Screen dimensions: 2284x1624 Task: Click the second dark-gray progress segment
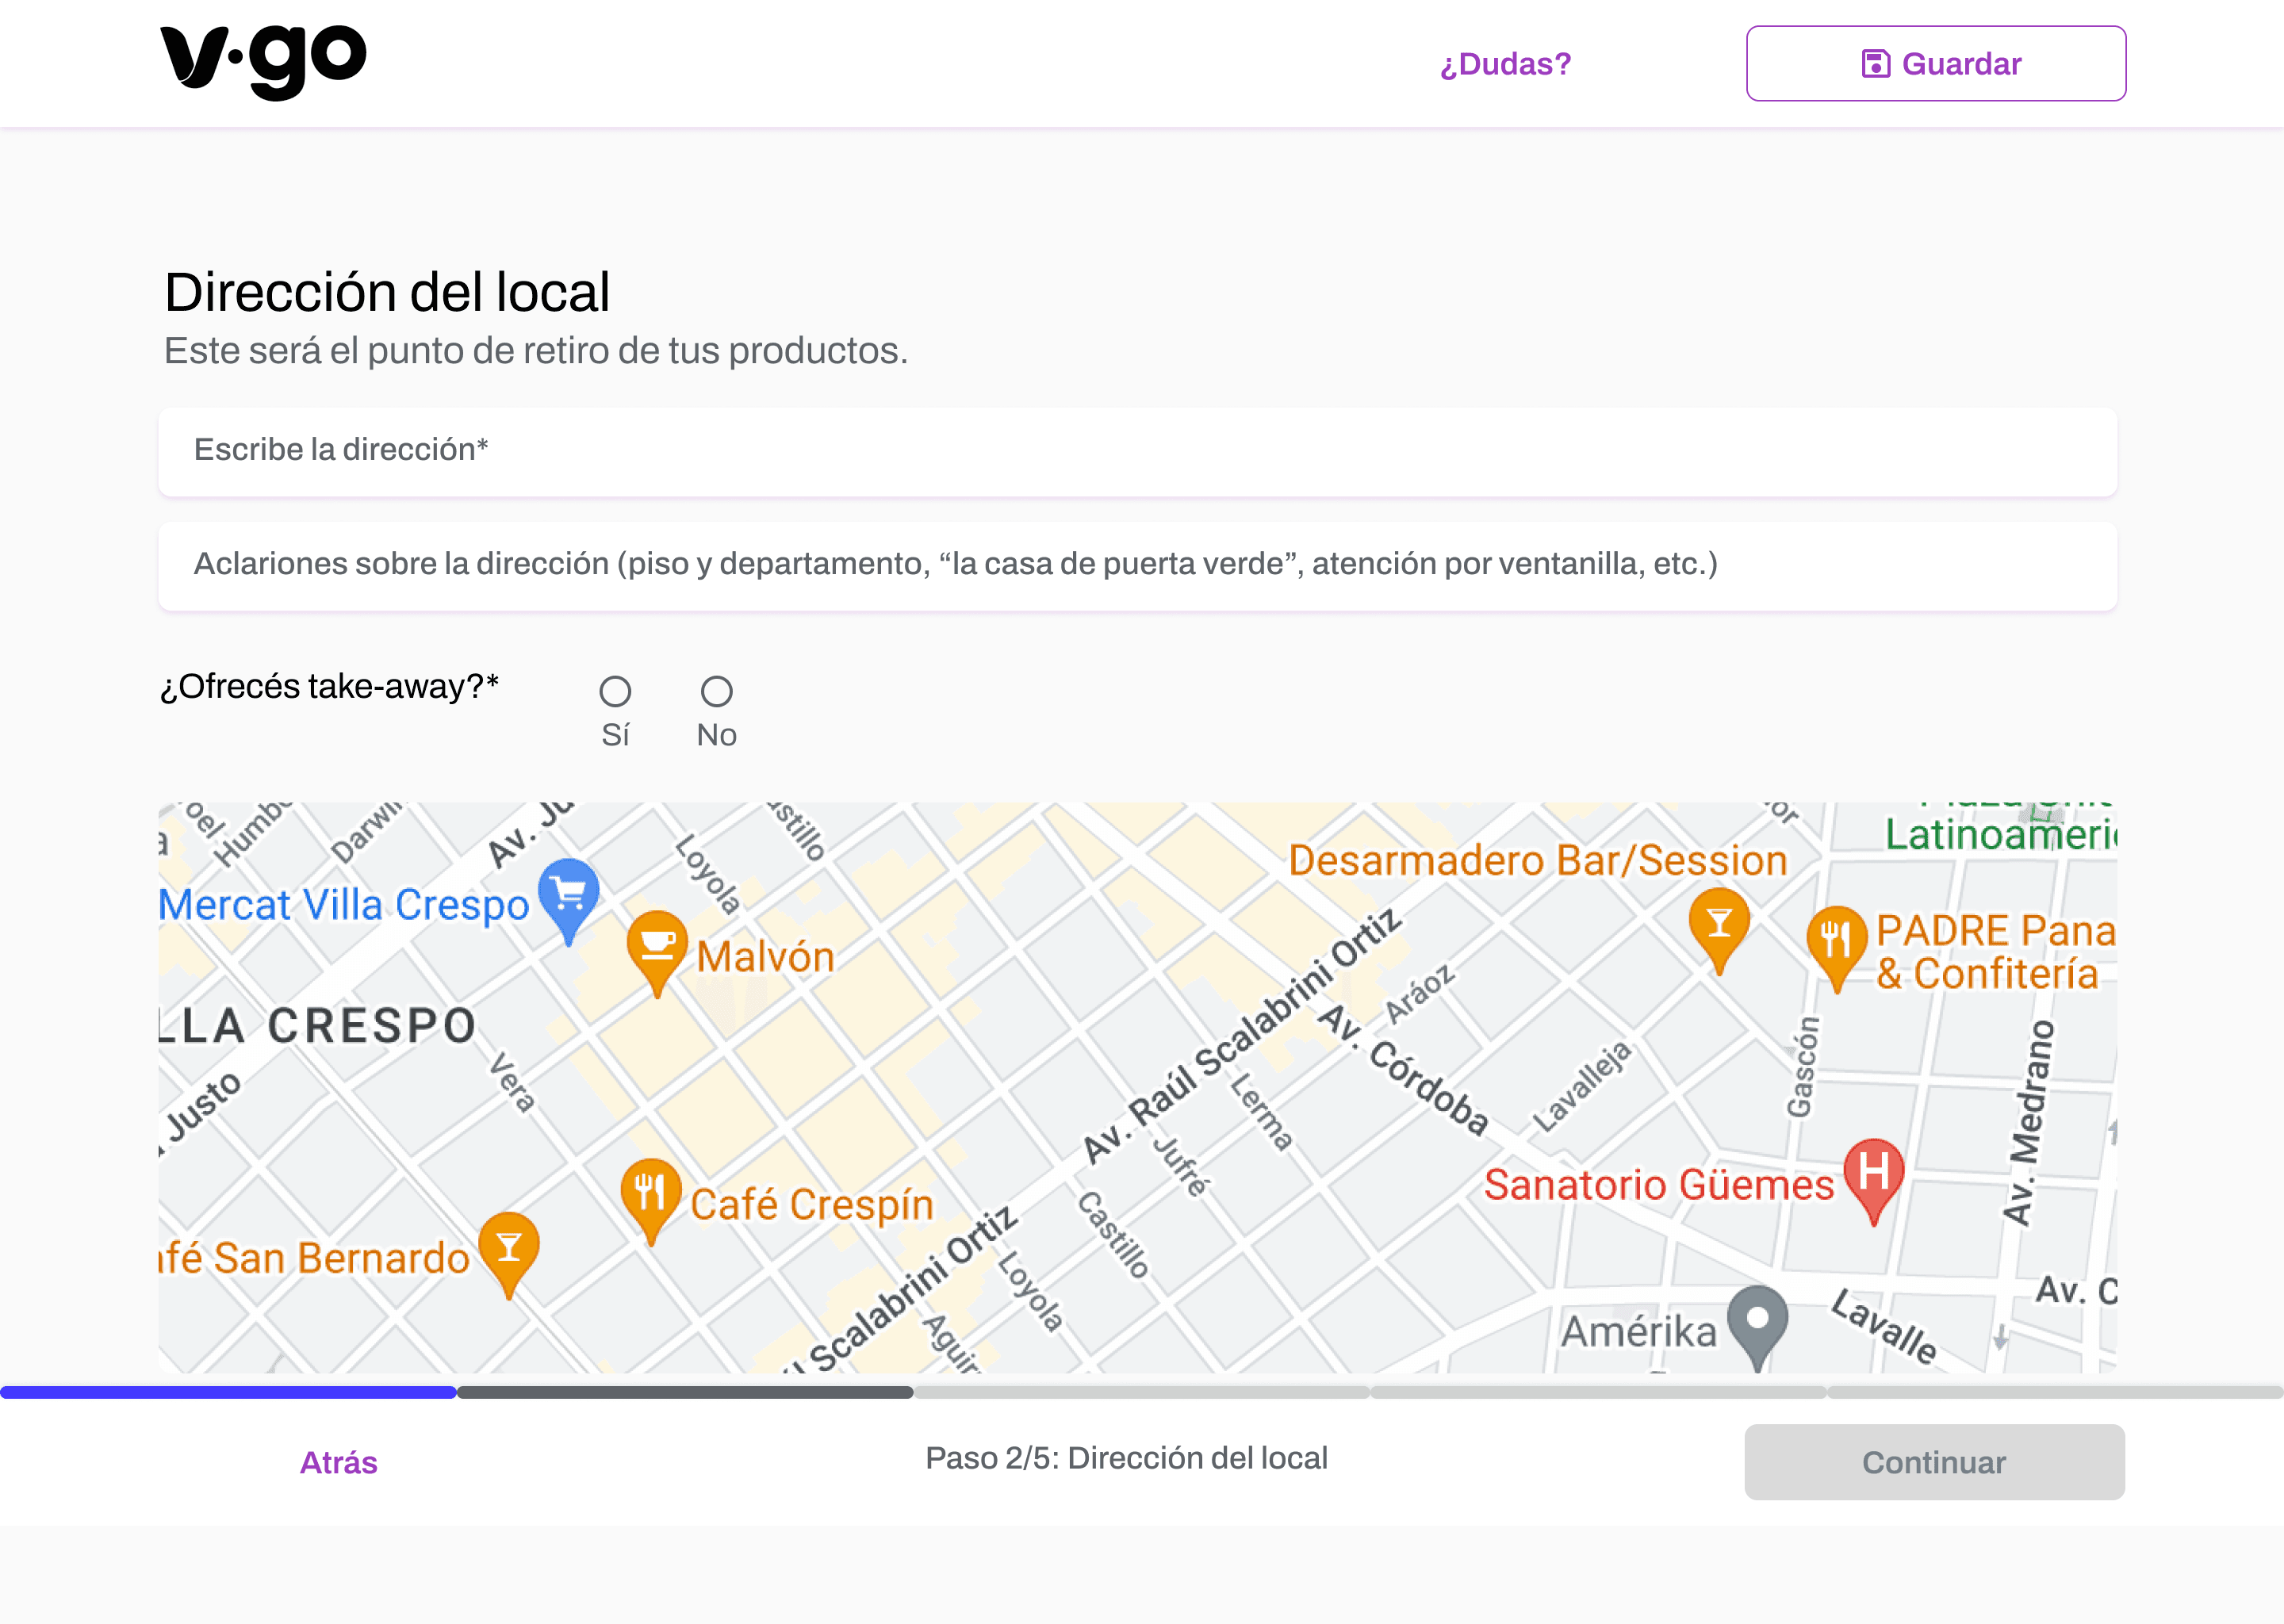point(685,1392)
